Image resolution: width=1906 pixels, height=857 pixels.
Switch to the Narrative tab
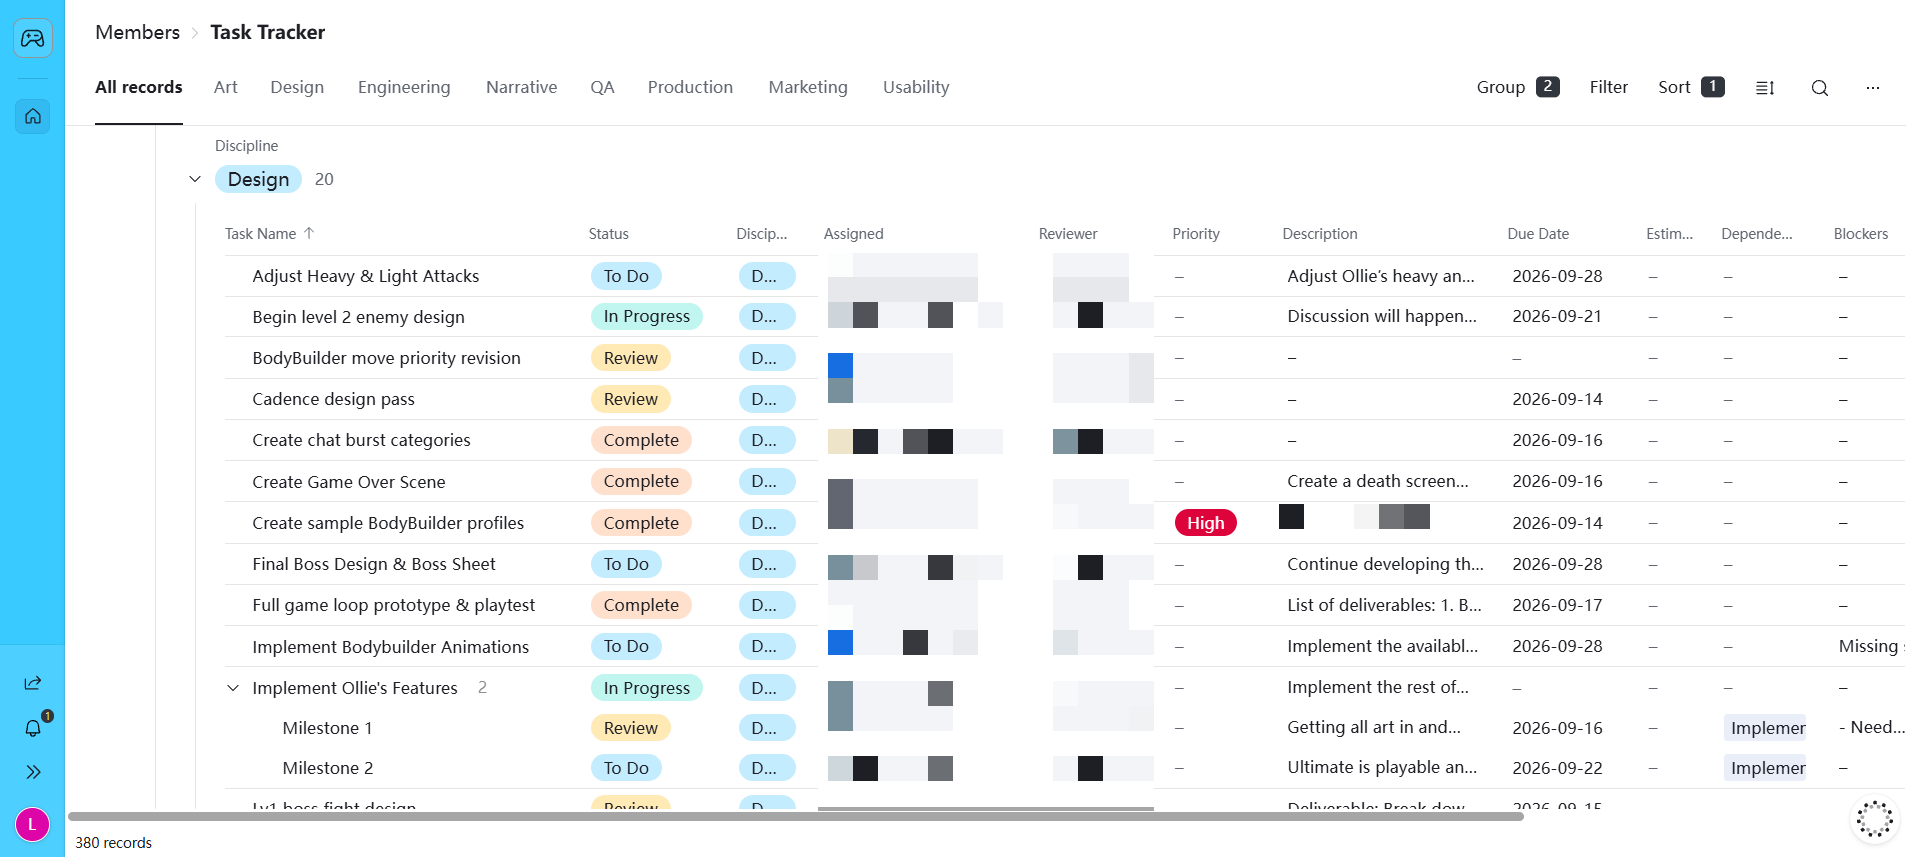click(521, 87)
